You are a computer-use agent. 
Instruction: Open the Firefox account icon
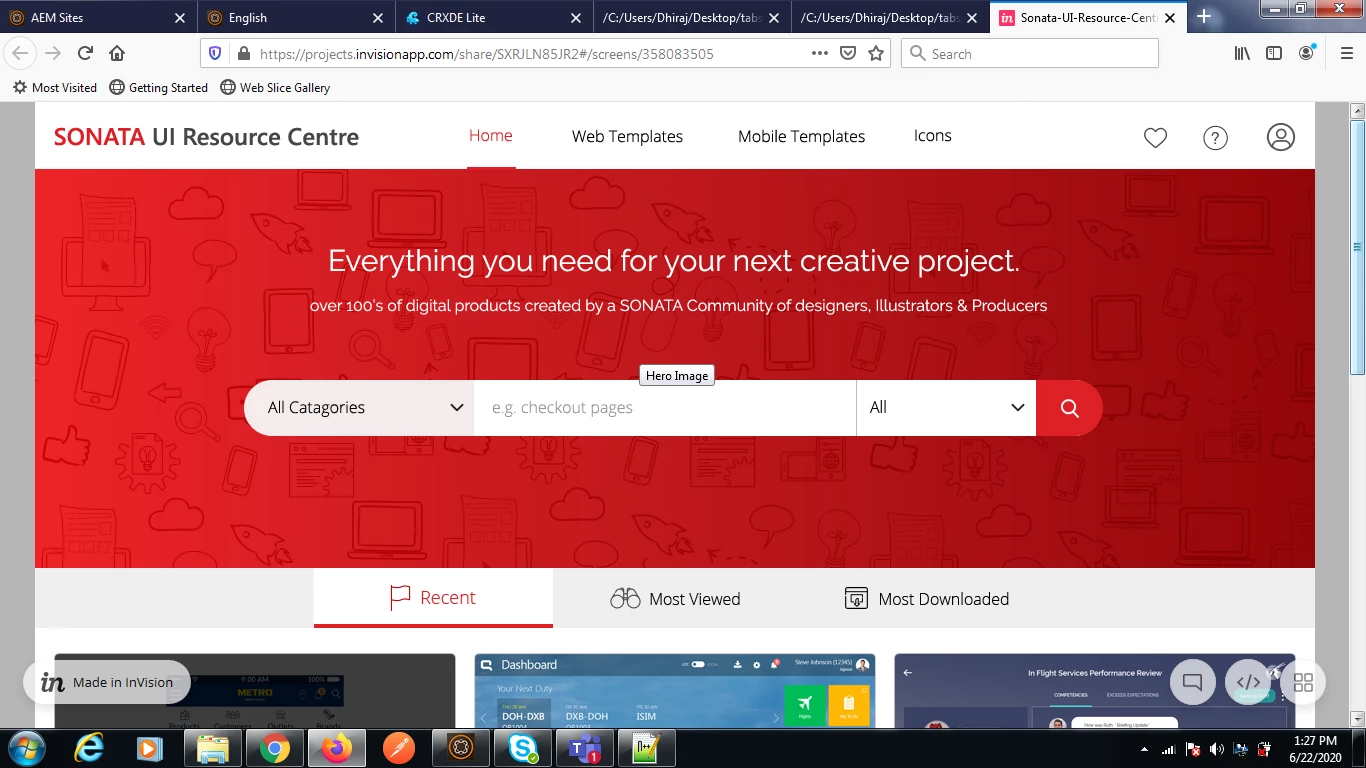[1306, 54]
